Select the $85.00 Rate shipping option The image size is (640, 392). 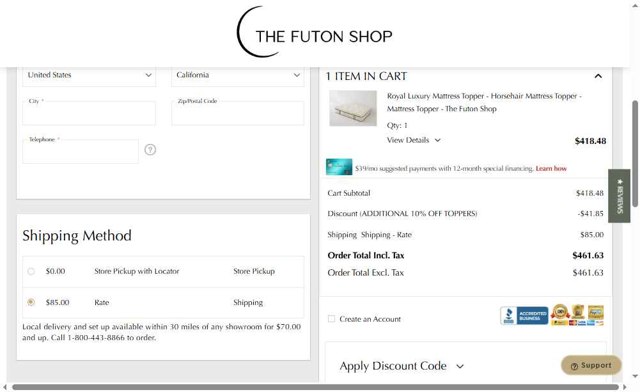31,302
